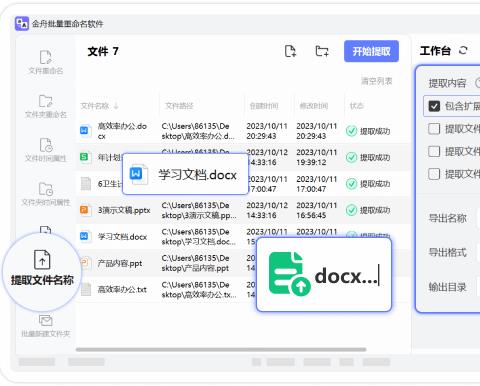Image resolution: width=480 pixels, height=386 pixels.
Task: Click the 导出格式 label
Action: (447, 253)
